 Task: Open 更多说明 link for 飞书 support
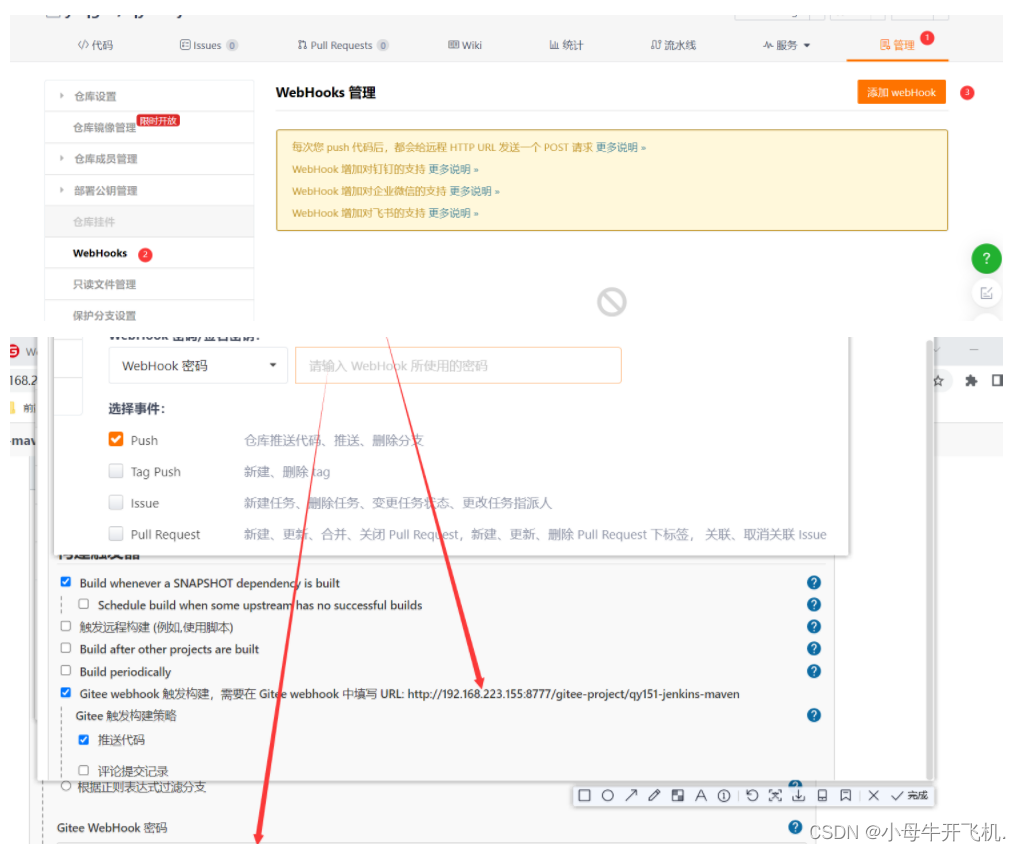[x=453, y=214]
